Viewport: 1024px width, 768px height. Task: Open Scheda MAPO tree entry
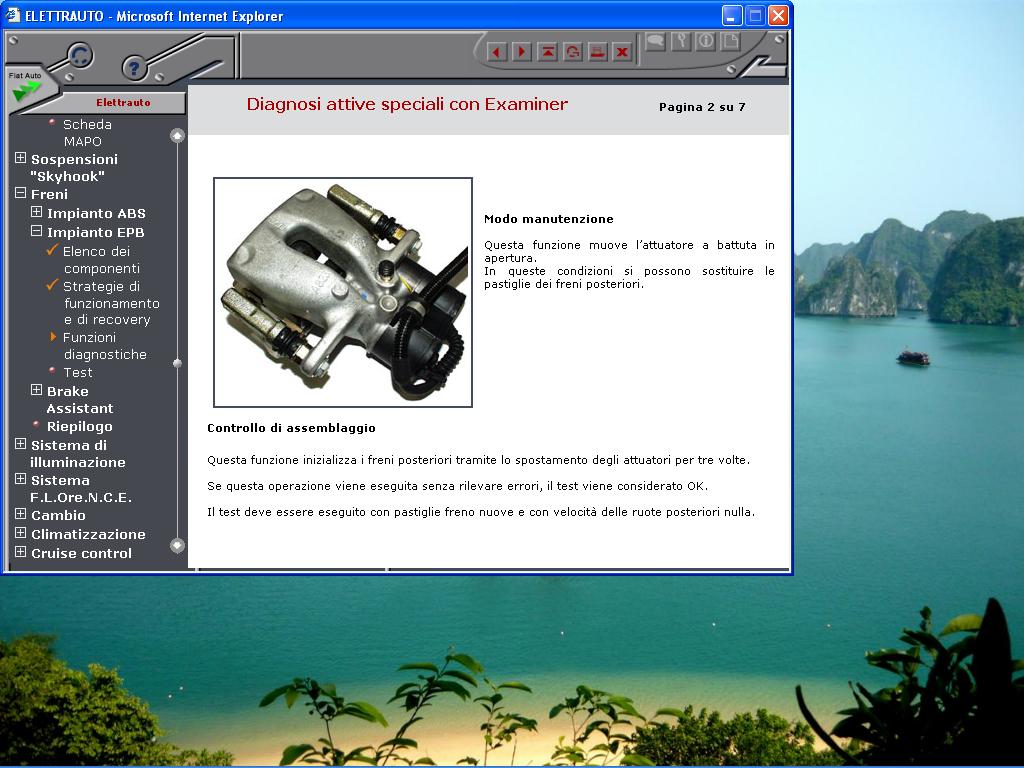(x=87, y=133)
